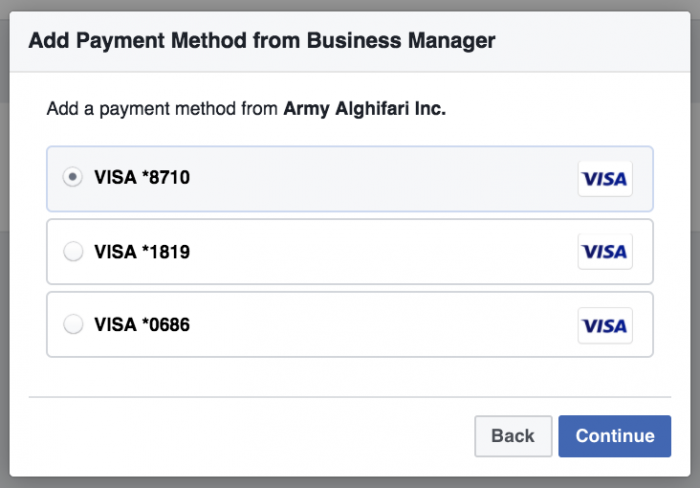Click empty middle area of VISA *1819 row
Viewport: 700px width, 488px height.
[x=380, y=252]
